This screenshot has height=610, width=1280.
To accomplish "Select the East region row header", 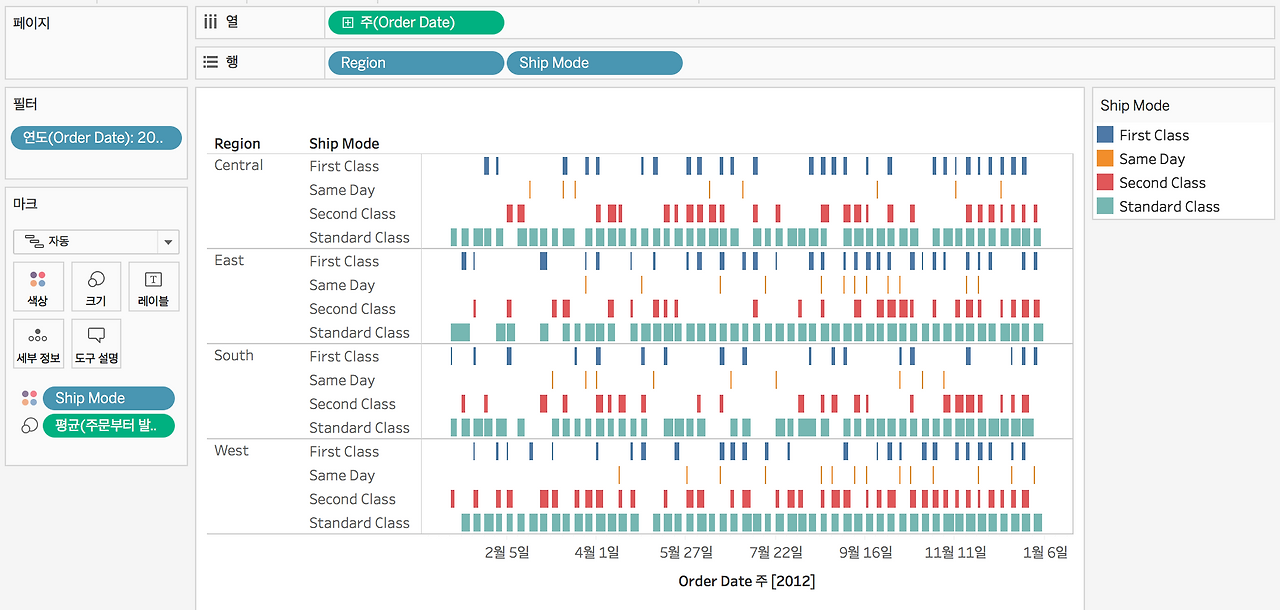I will 229,260.
